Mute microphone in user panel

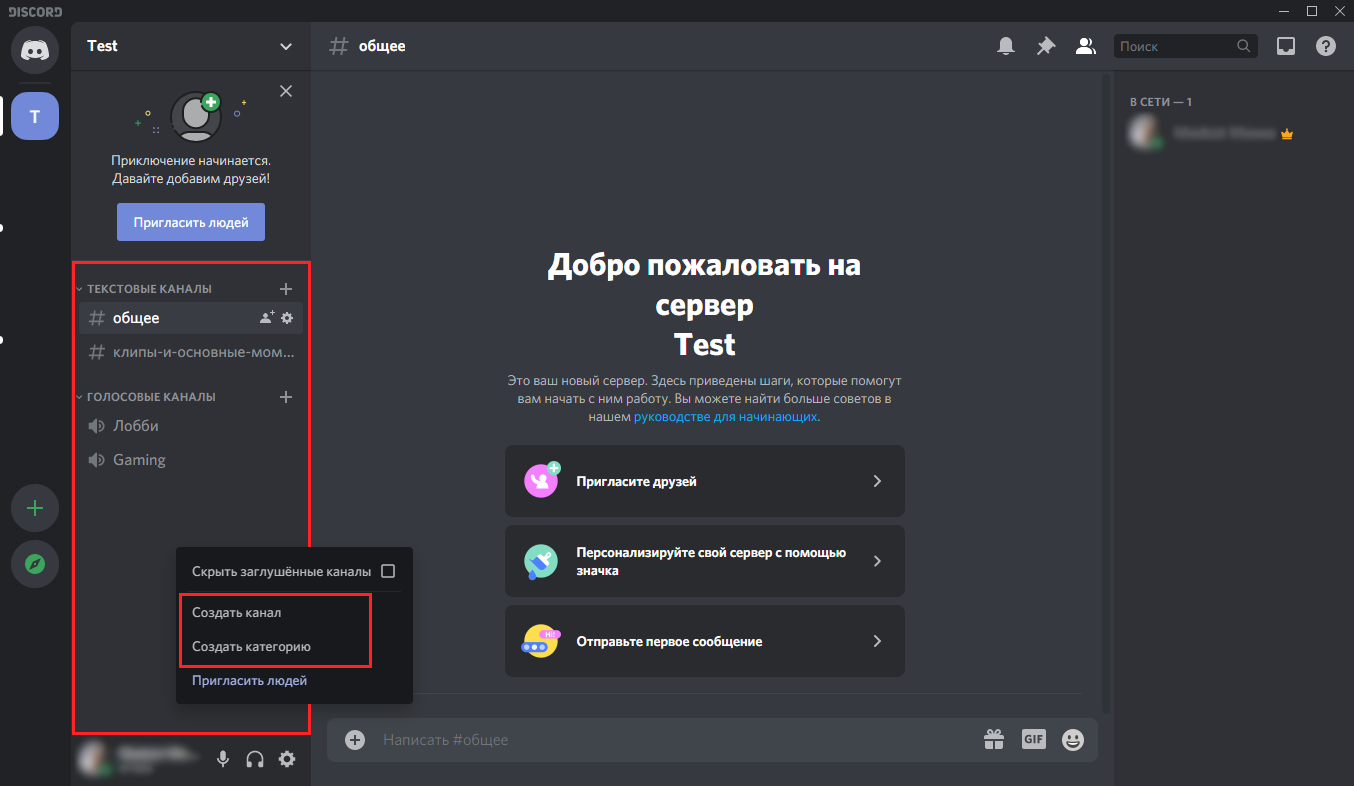(x=223, y=759)
